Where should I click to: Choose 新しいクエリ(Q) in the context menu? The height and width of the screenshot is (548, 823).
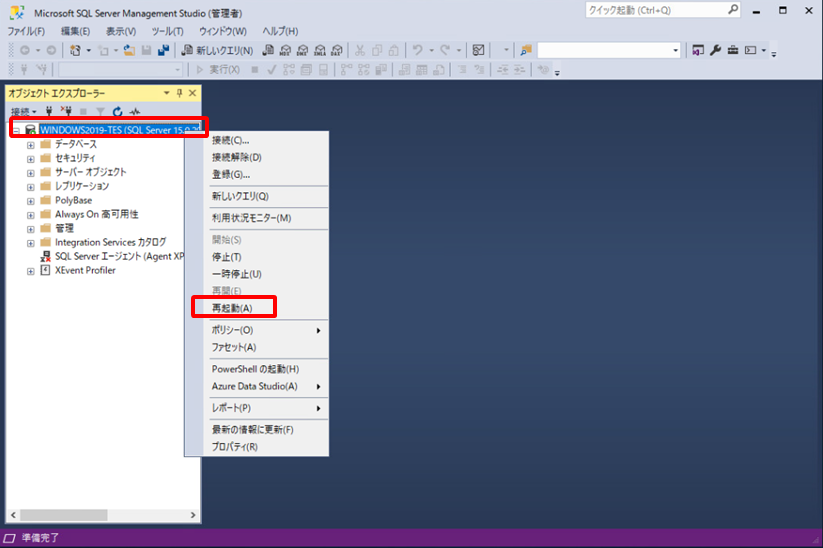pyautogui.click(x=266, y=196)
